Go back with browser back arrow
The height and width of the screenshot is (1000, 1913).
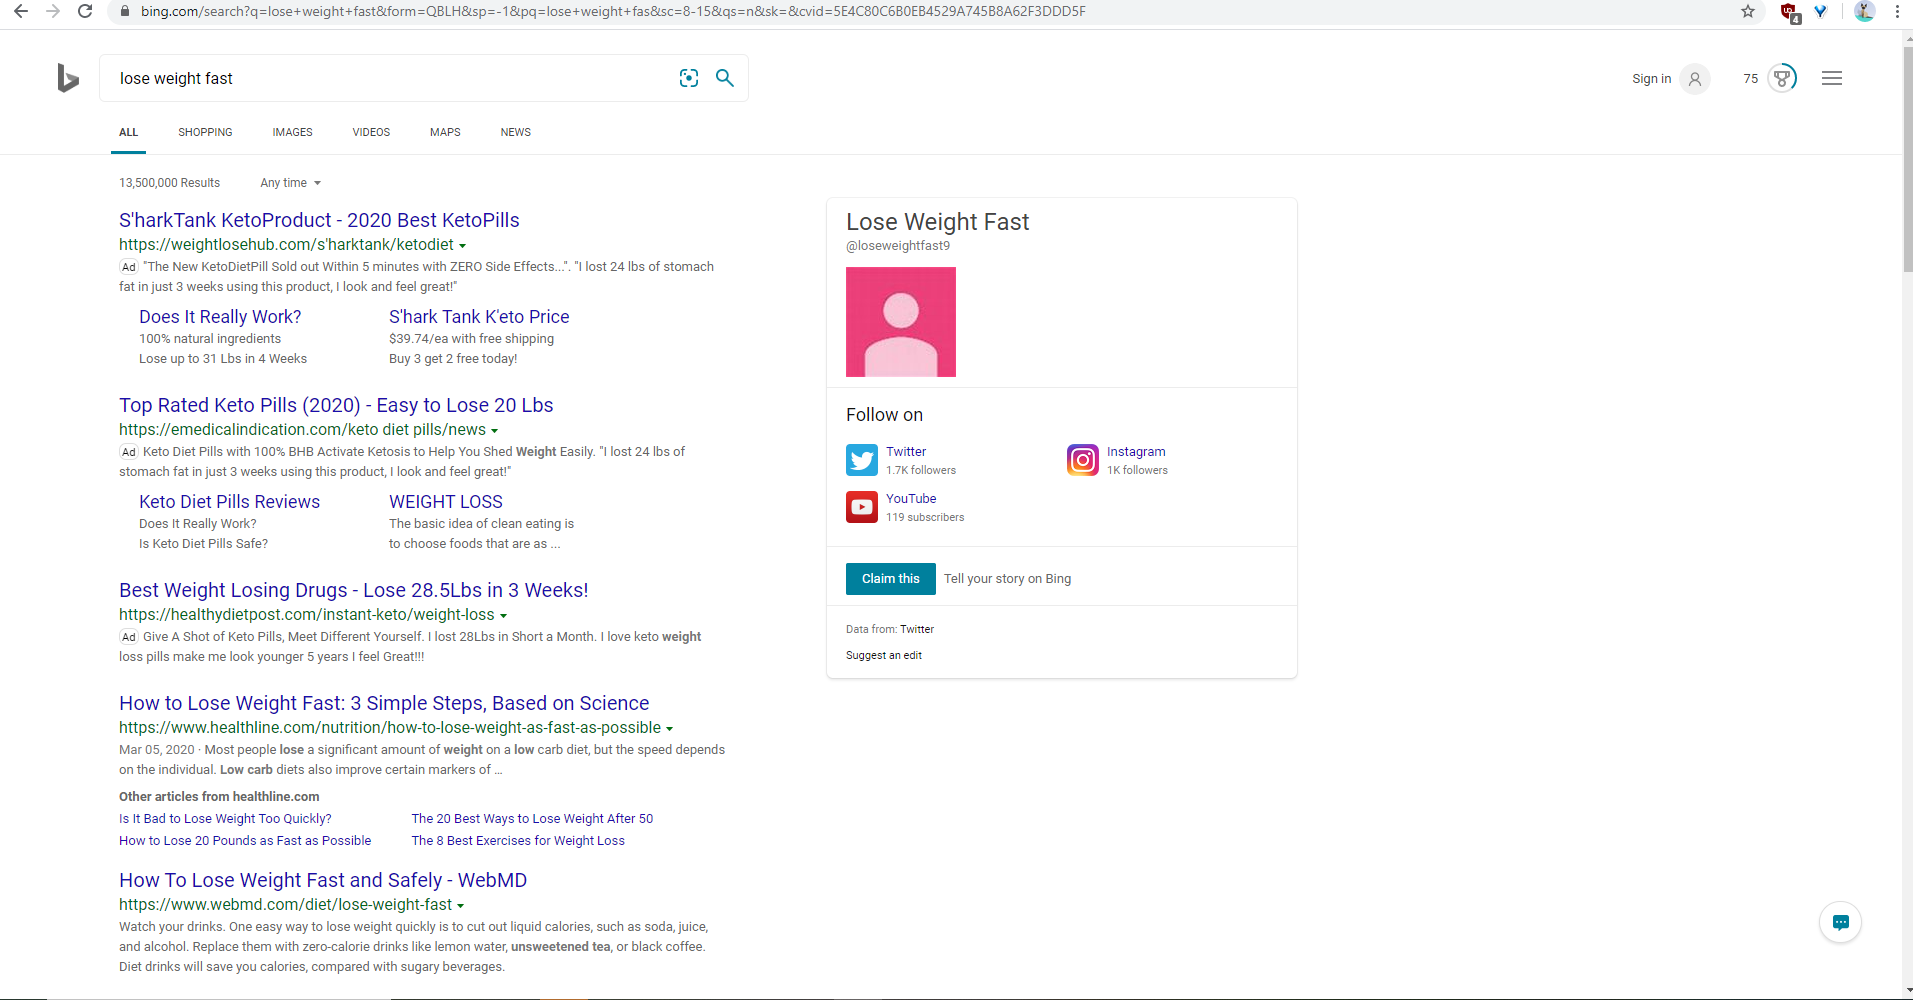[21, 11]
